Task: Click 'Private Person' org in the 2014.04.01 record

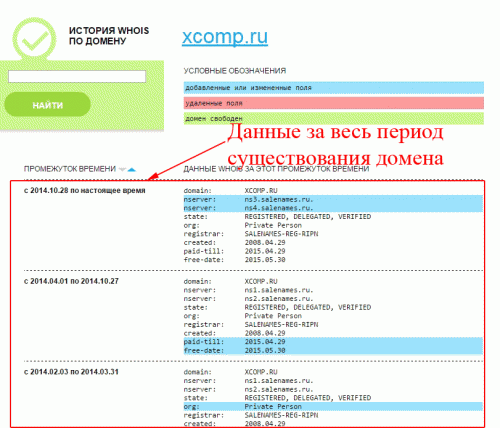Action: point(273,316)
